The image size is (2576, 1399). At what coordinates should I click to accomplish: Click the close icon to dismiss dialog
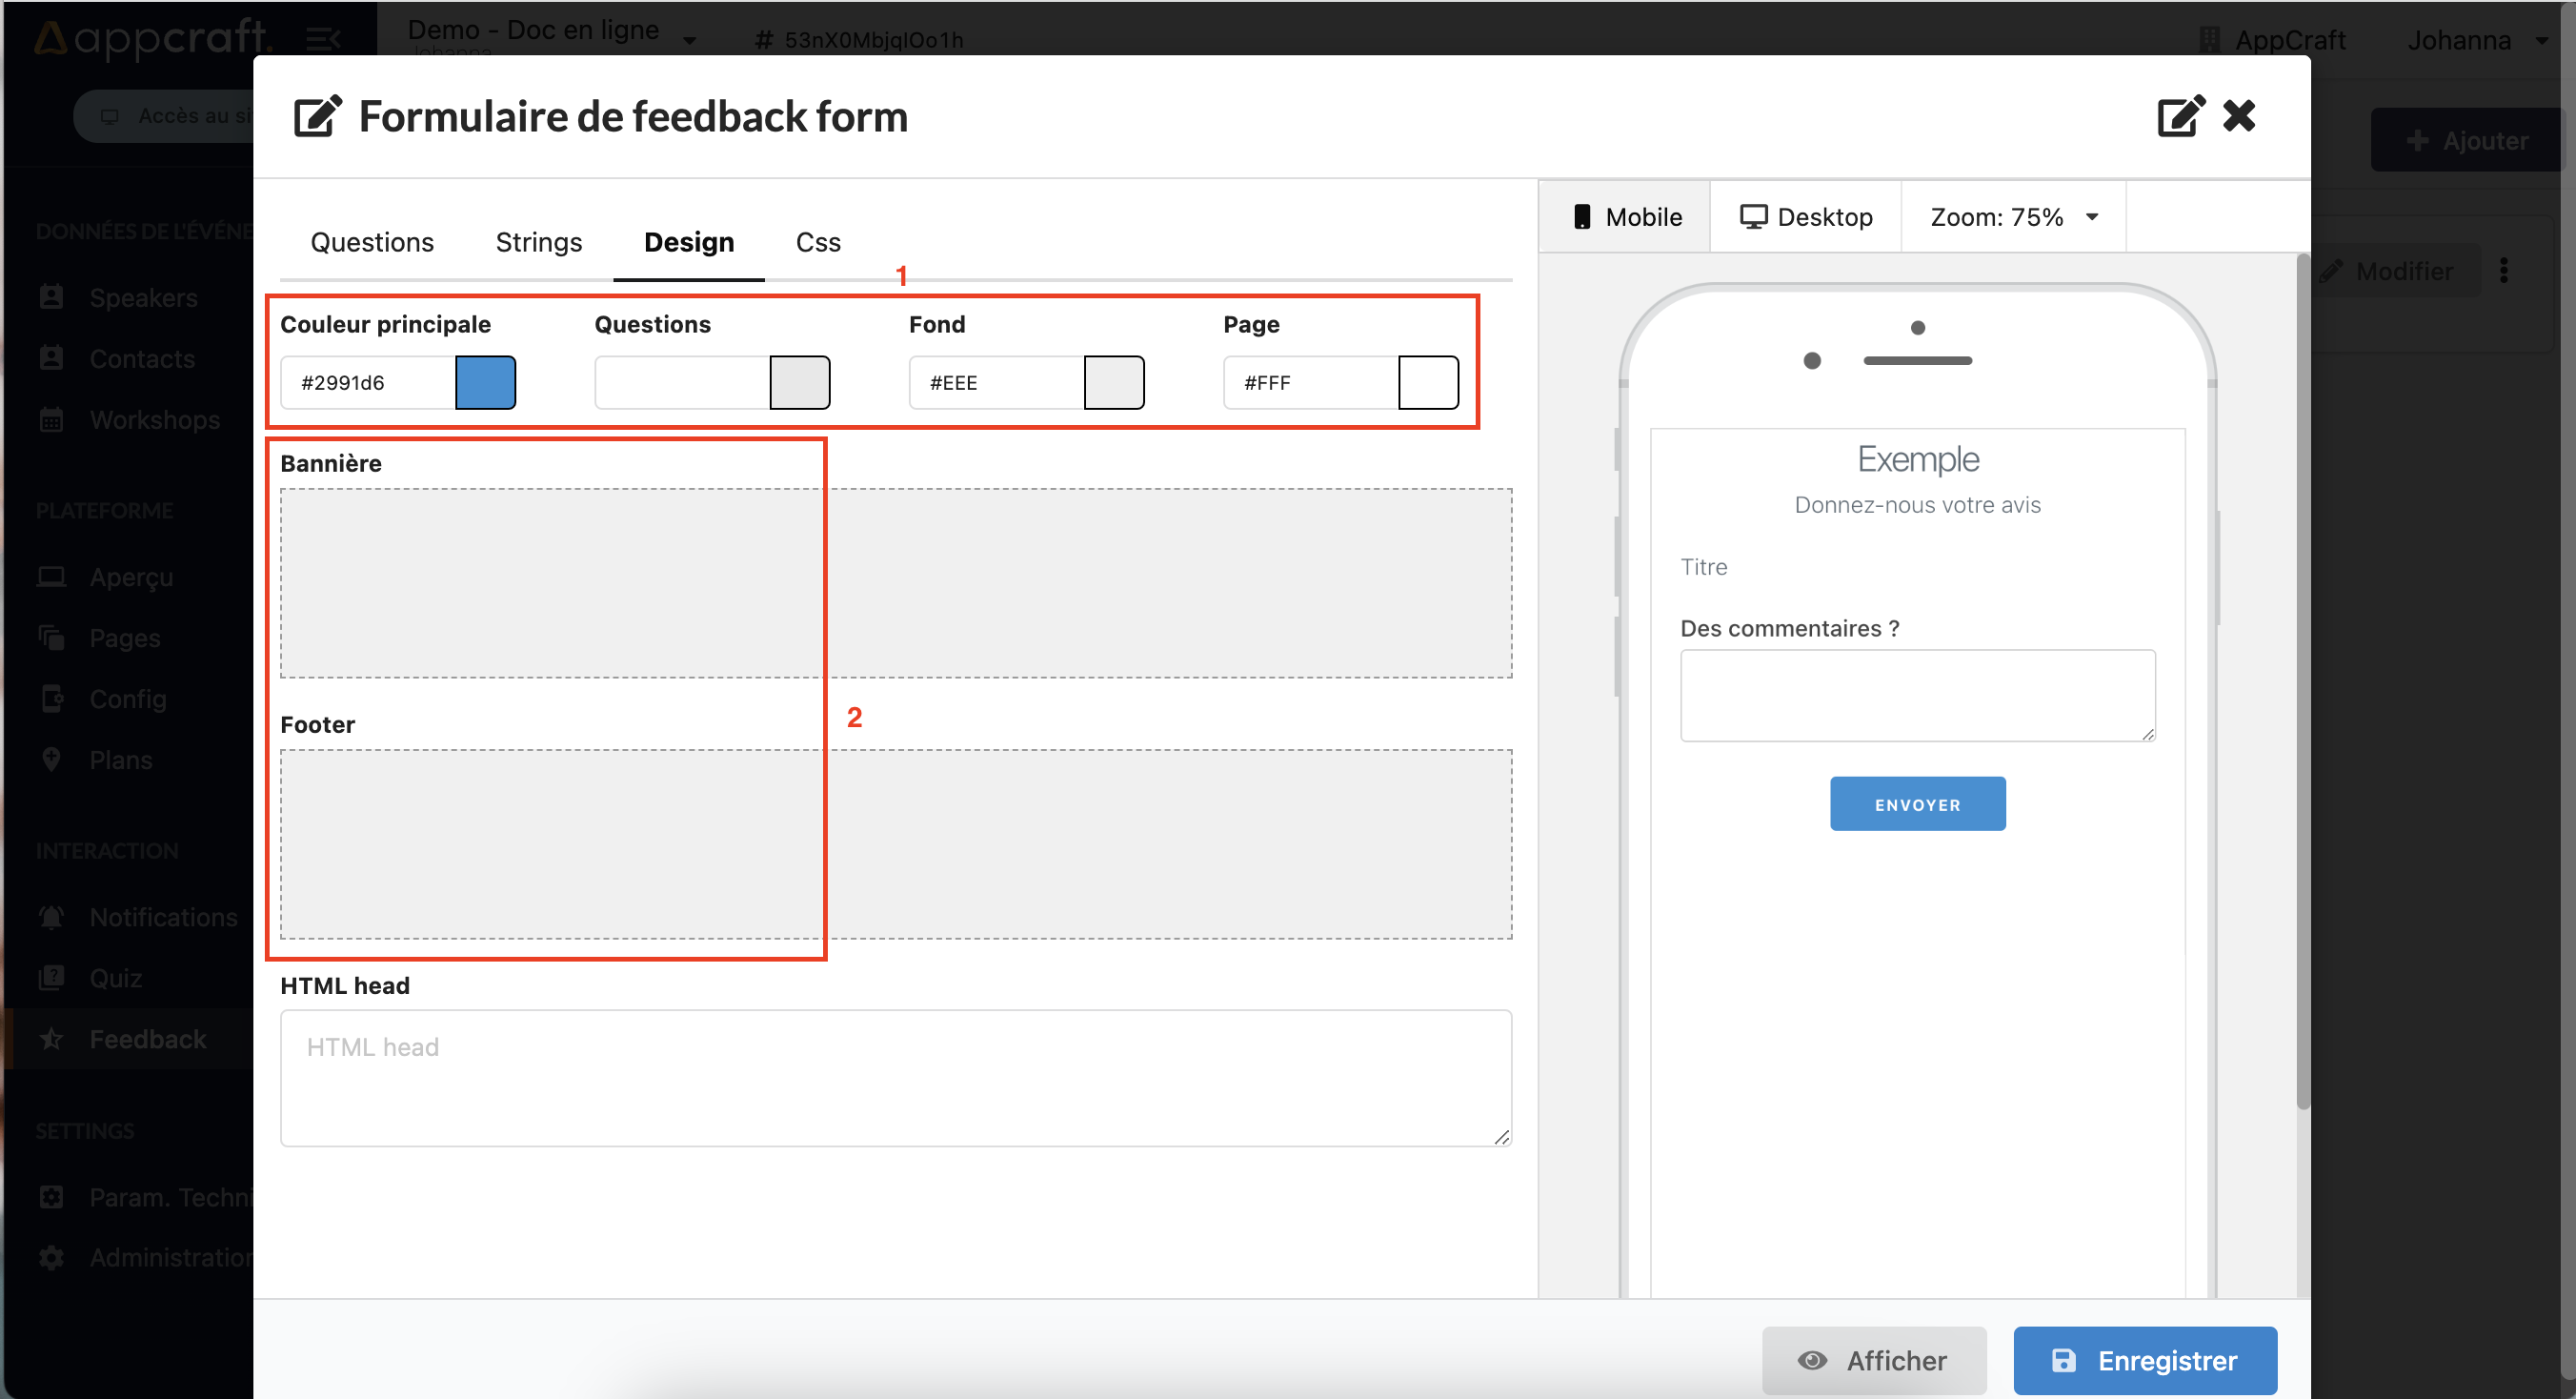coord(2244,117)
